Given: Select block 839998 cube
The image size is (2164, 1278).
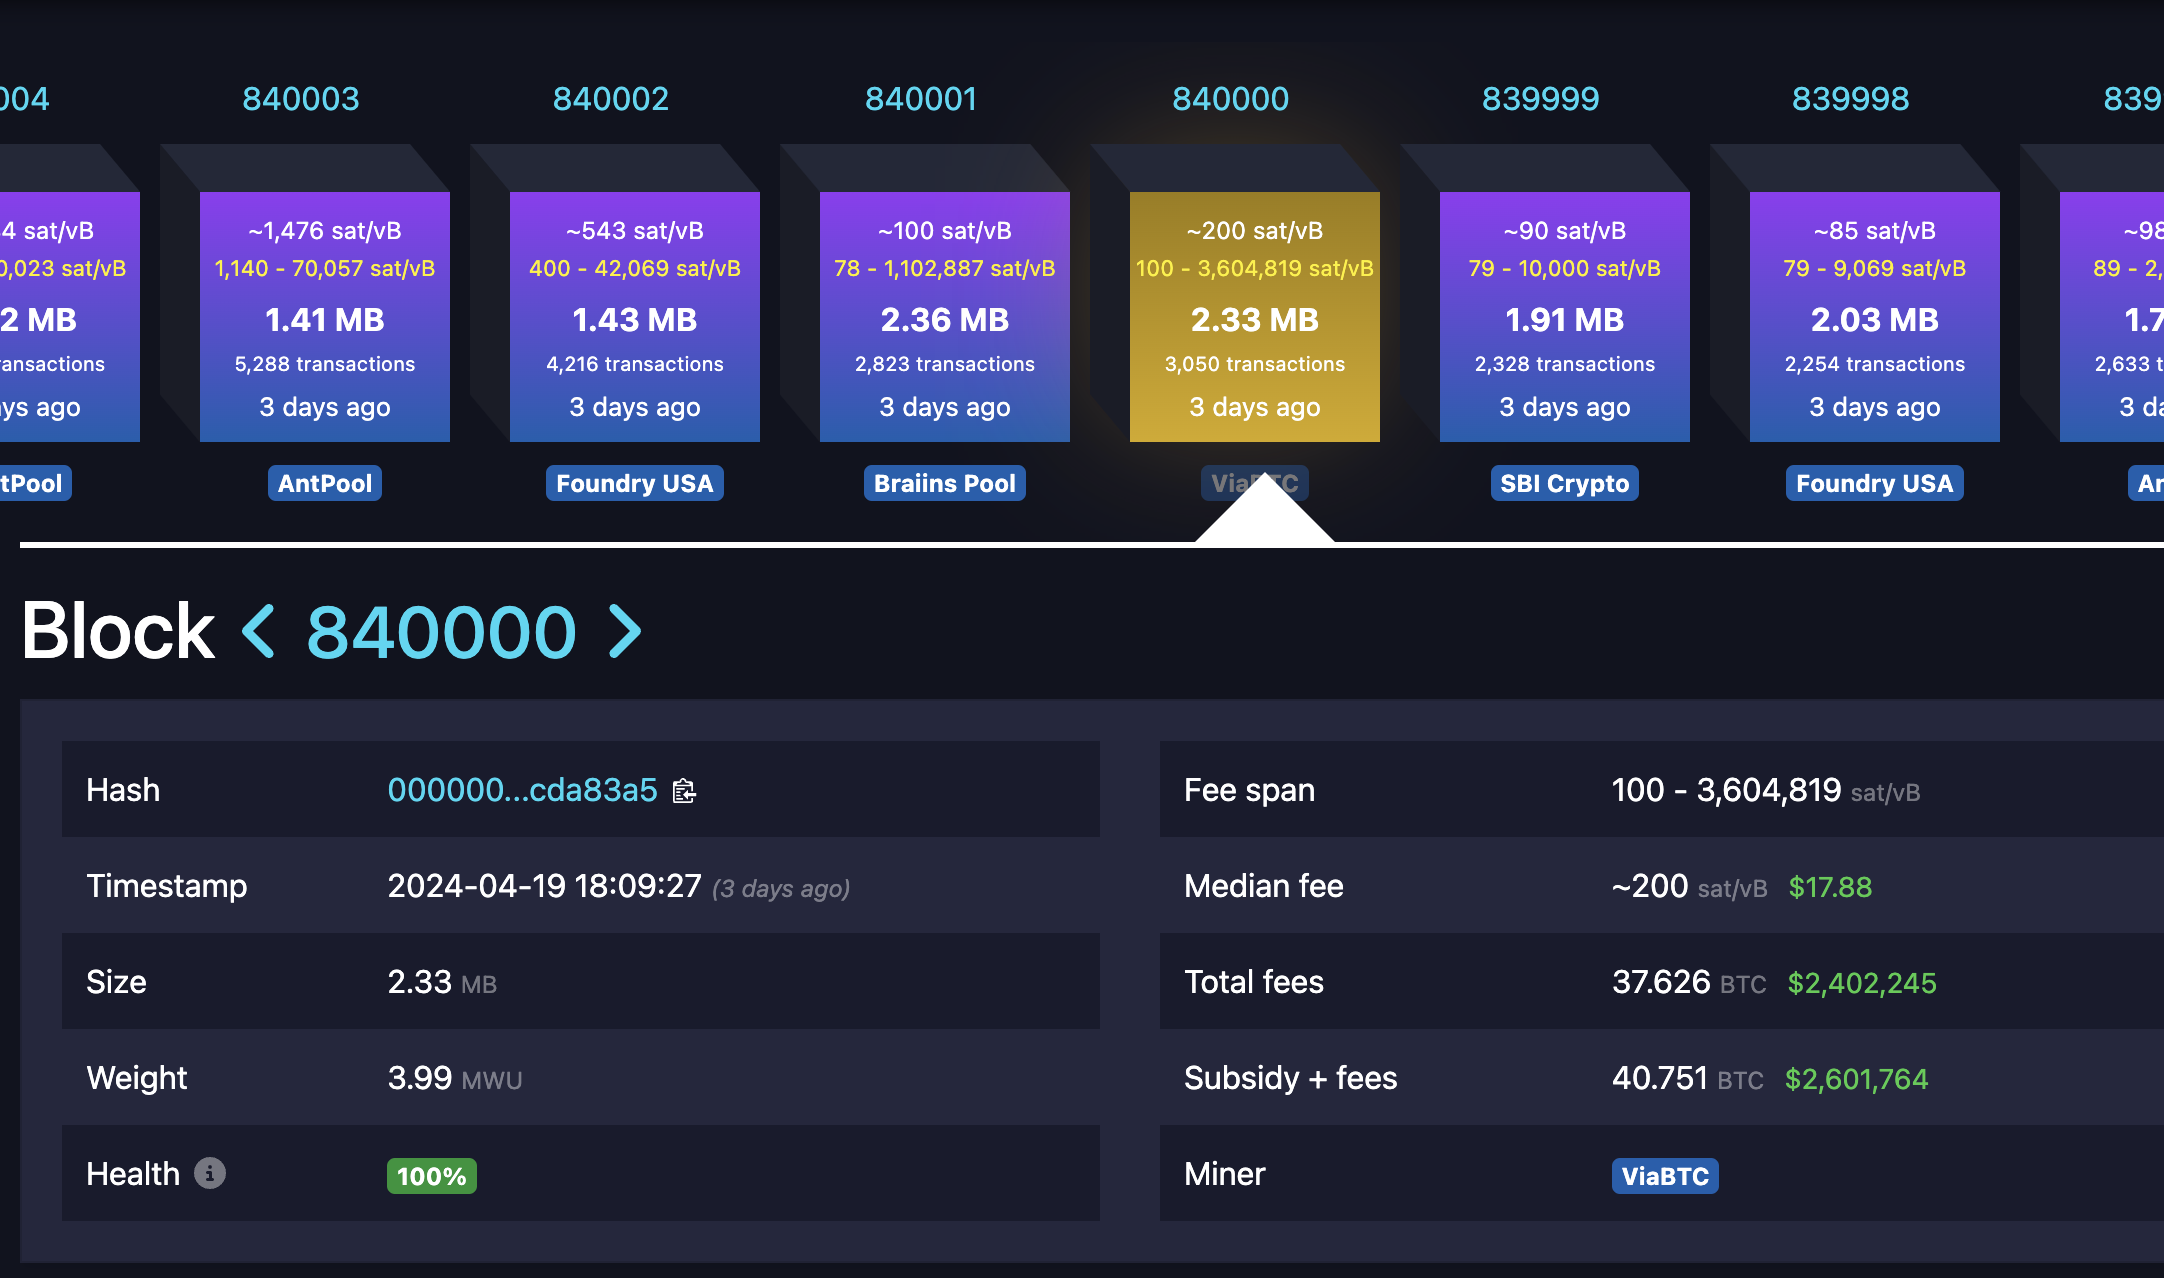Looking at the screenshot, I should (x=1874, y=316).
